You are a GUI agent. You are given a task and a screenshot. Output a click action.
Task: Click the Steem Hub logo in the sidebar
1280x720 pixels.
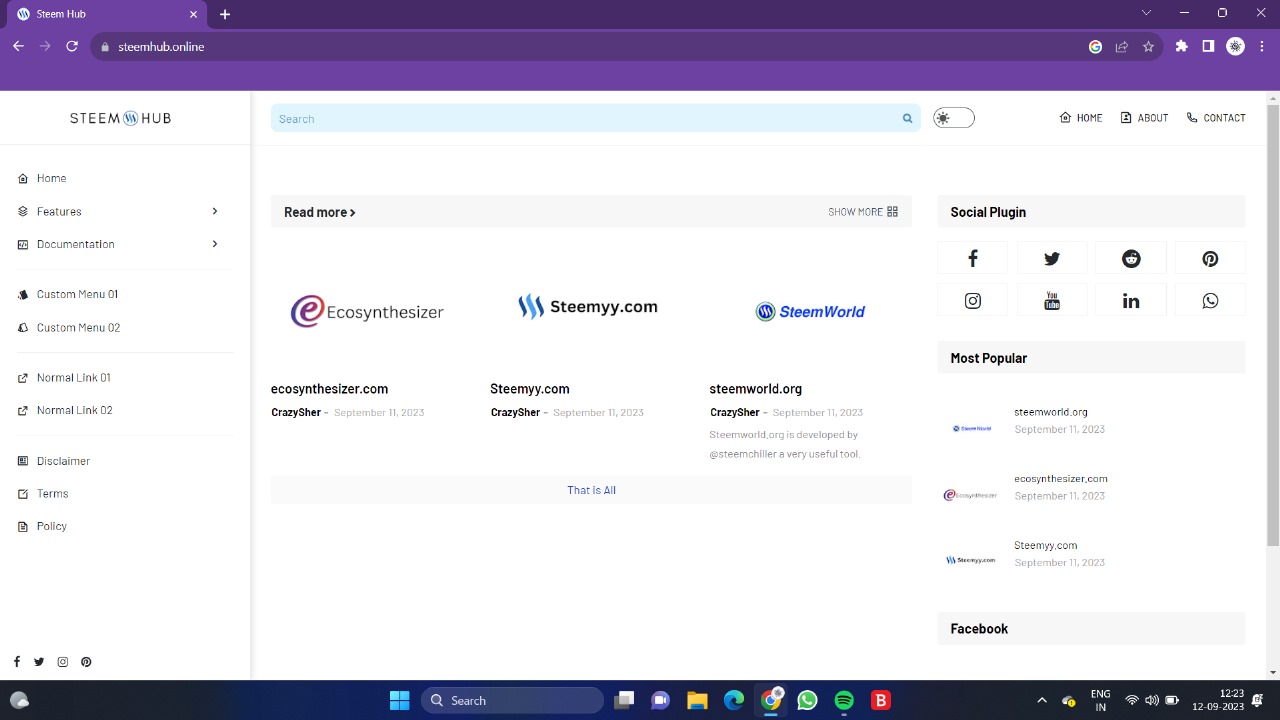click(121, 118)
